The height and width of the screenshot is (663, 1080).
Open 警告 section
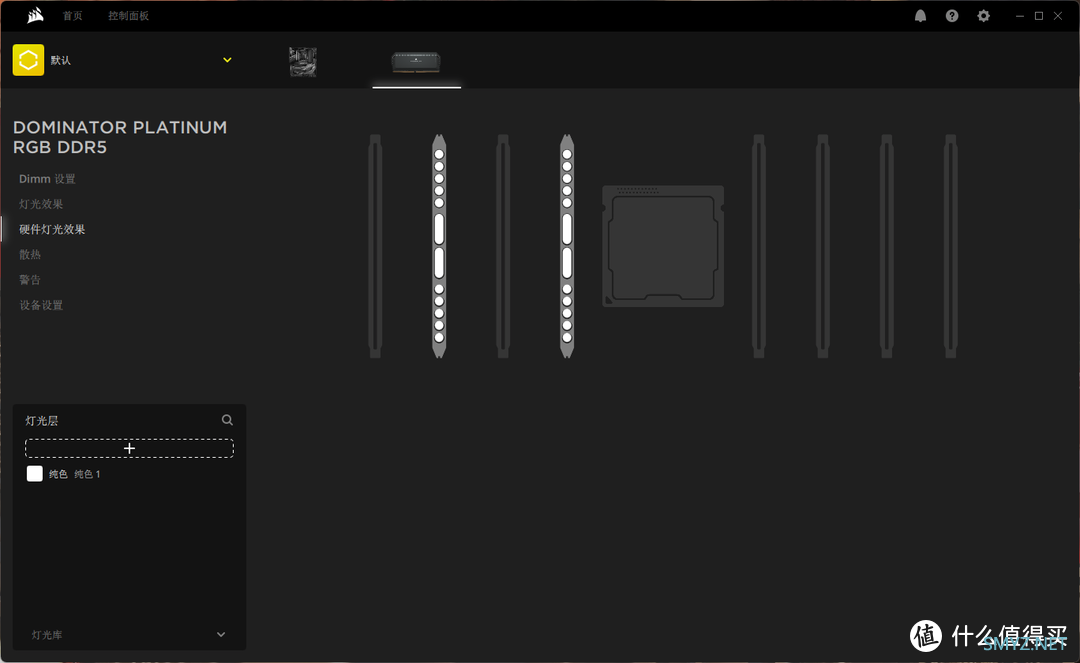coord(30,280)
